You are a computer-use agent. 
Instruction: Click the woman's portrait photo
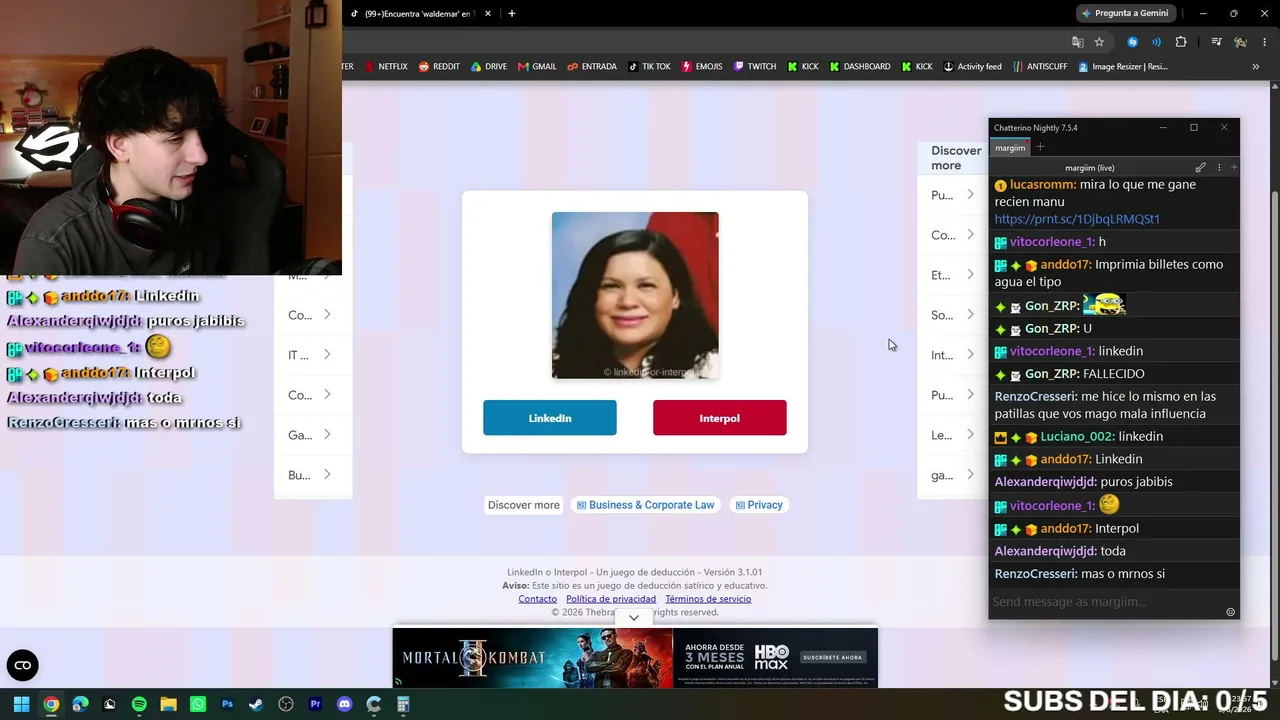[635, 295]
